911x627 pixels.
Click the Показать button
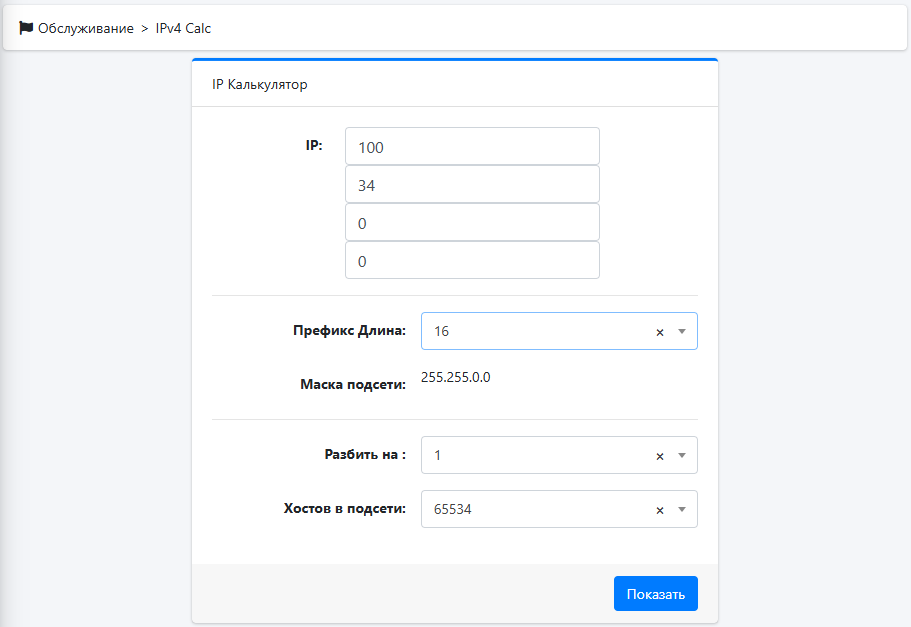(x=655, y=593)
